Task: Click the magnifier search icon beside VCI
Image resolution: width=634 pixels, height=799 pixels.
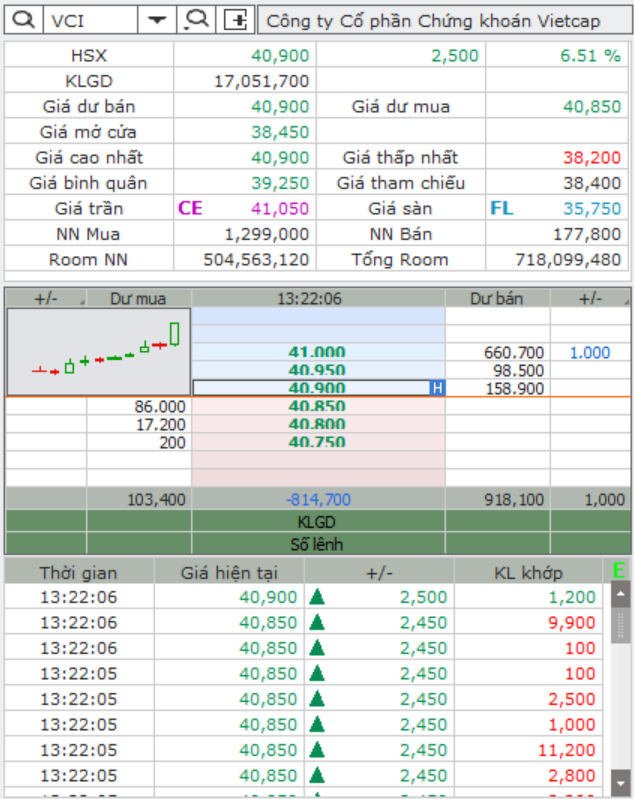Action: pyautogui.click(x=23, y=20)
